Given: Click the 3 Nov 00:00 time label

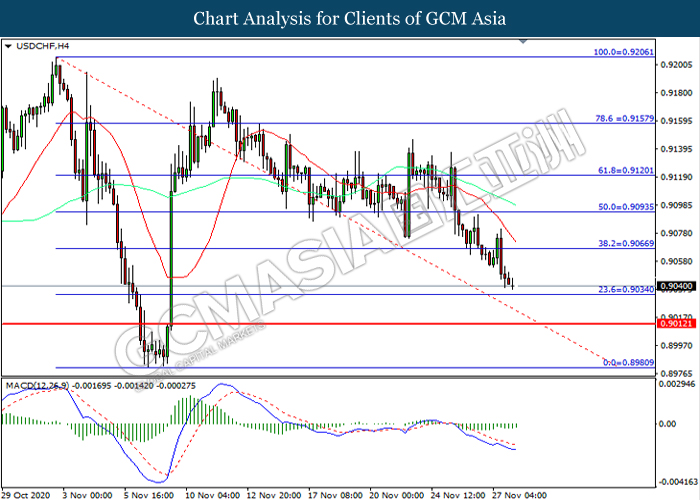Looking at the screenshot, I should pyautogui.click(x=87, y=496).
